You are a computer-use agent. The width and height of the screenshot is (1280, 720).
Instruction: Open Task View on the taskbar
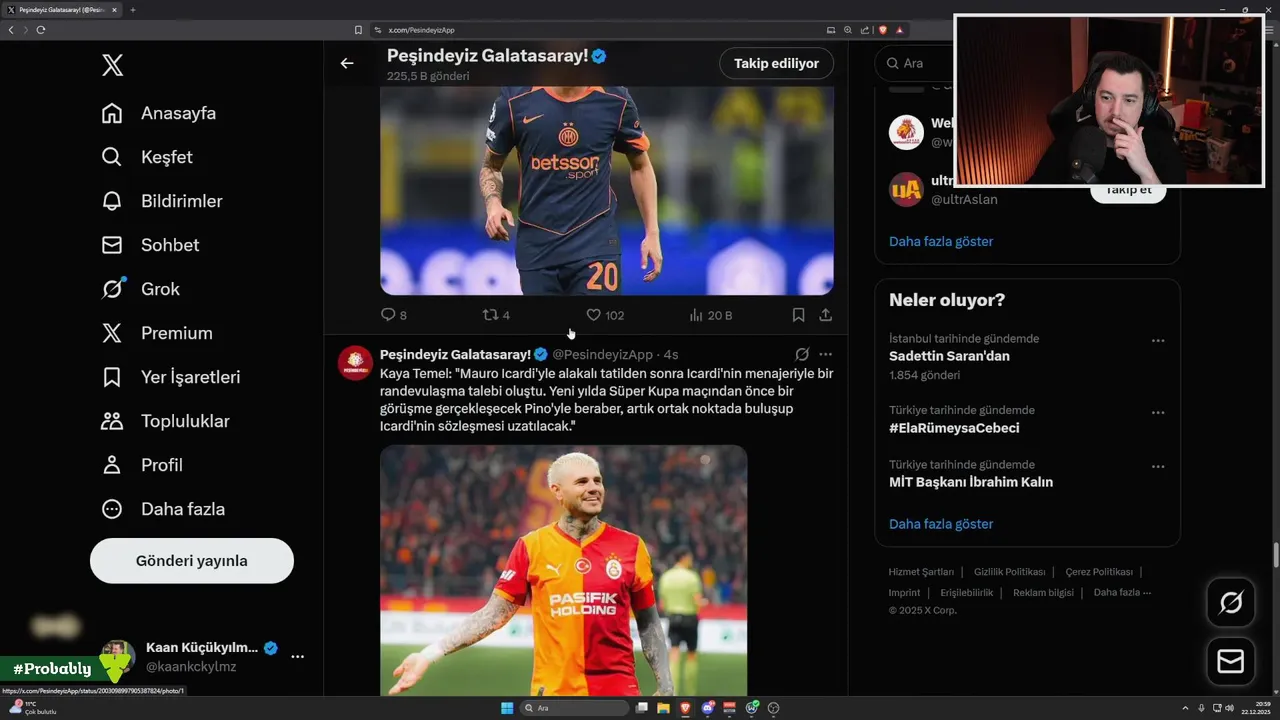642,708
